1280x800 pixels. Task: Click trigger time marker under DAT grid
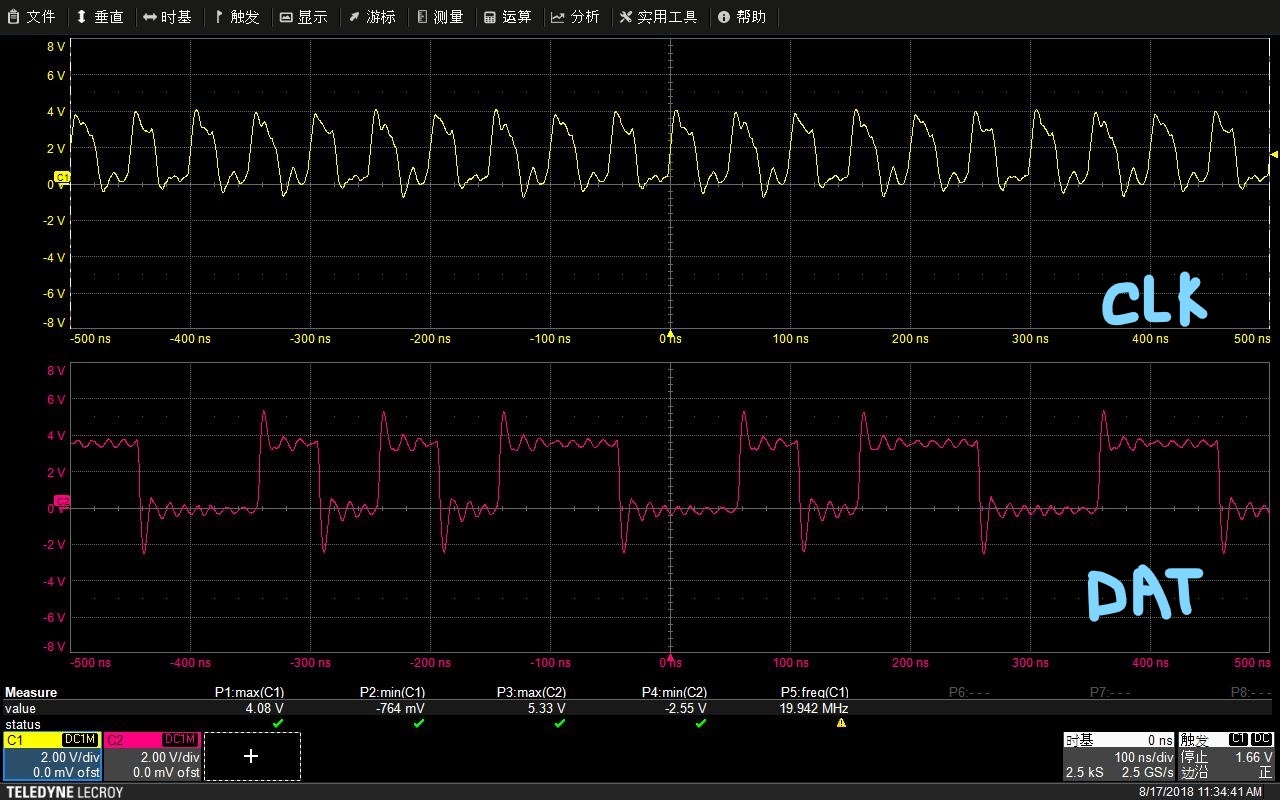point(671,655)
